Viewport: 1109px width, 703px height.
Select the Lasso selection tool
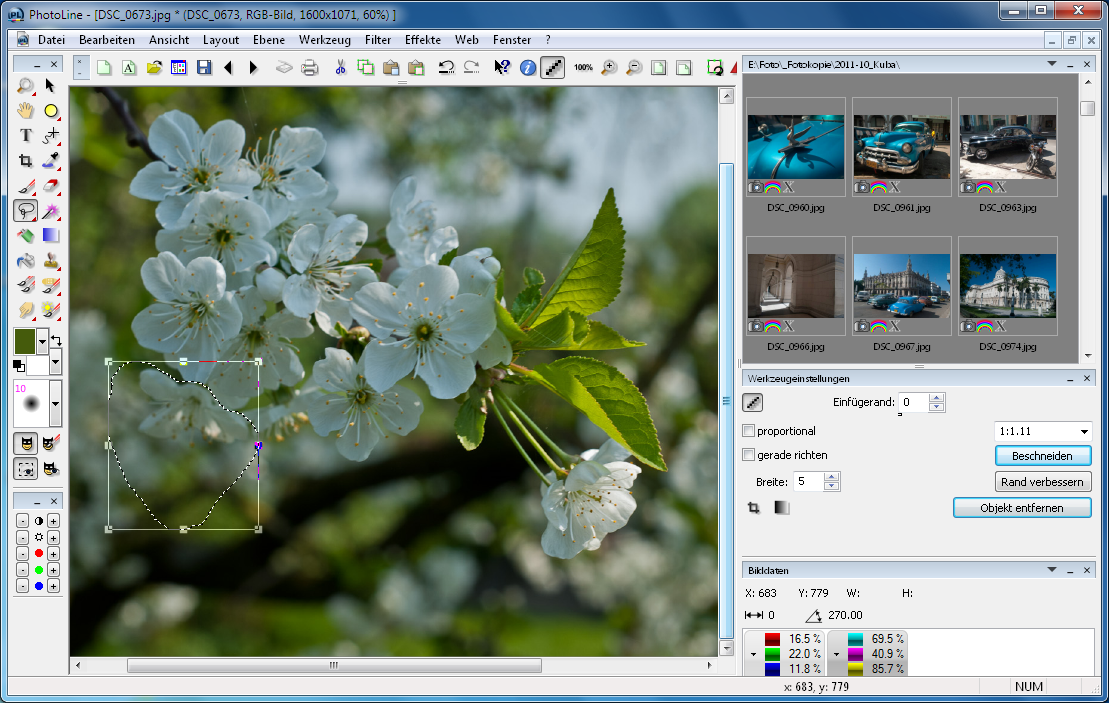point(26,211)
